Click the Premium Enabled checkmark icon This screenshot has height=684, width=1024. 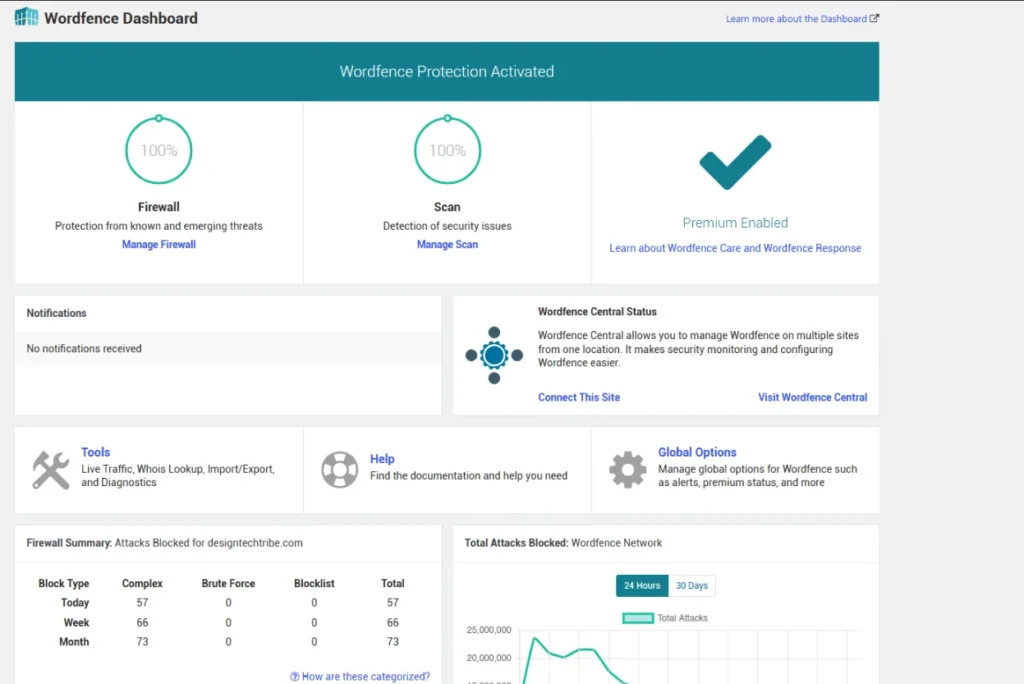735,163
